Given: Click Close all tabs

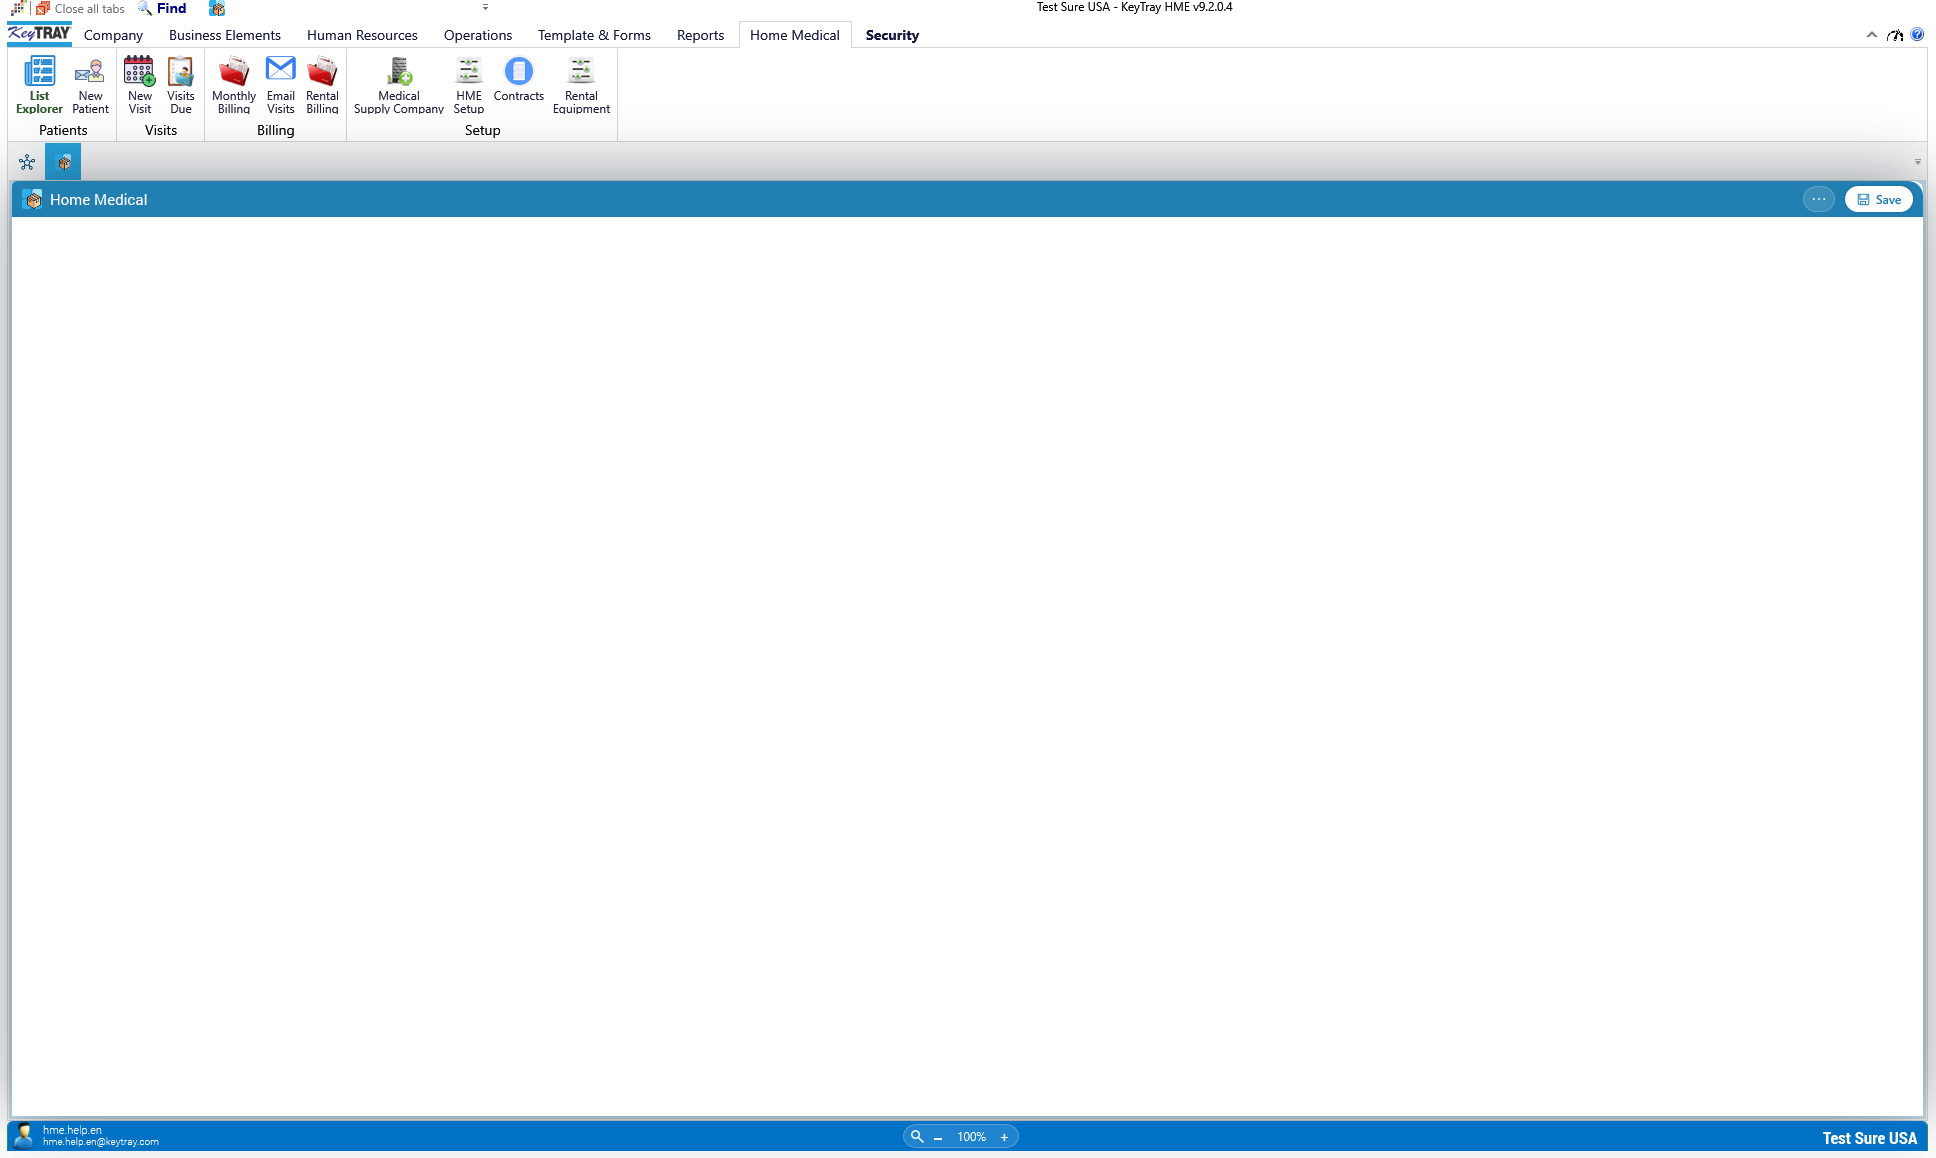Looking at the screenshot, I should pos(80,8).
